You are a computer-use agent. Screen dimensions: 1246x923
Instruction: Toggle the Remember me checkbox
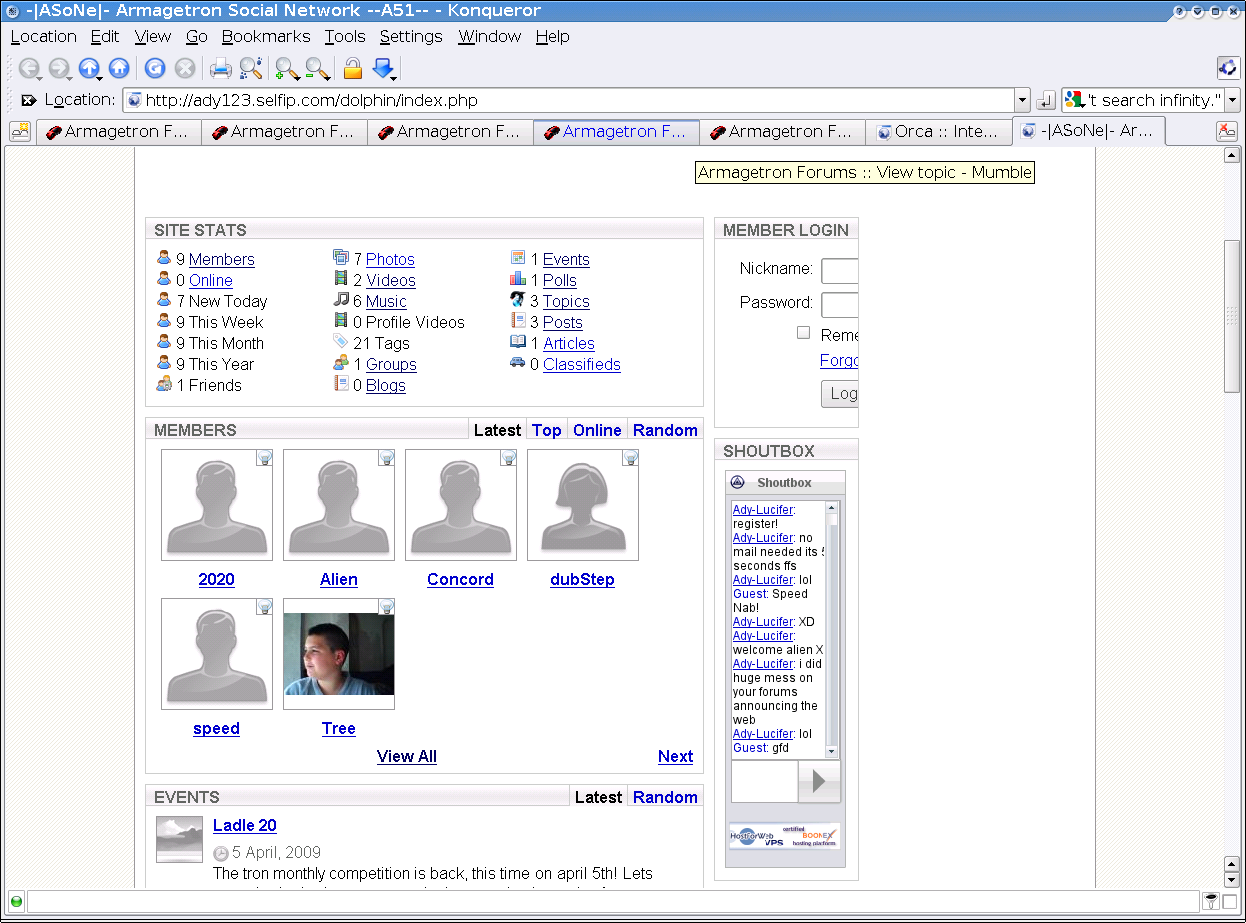(803, 333)
